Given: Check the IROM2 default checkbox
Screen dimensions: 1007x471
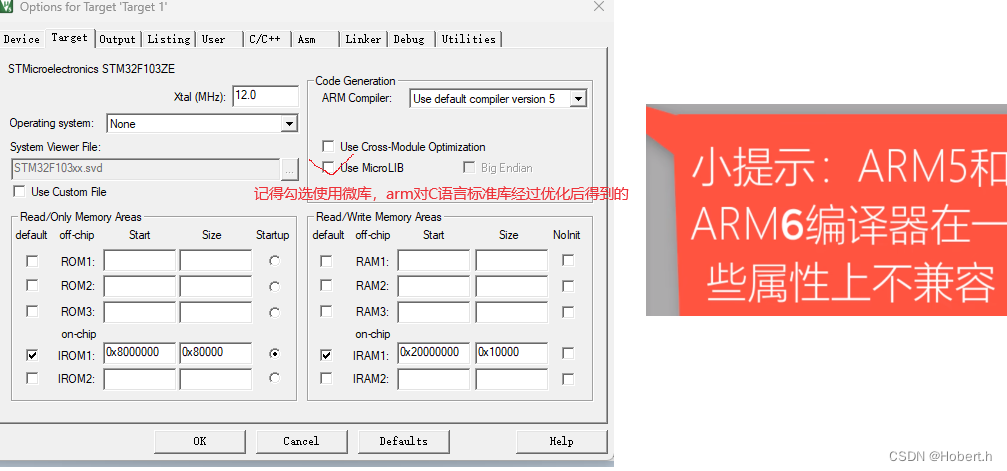Looking at the screenshot, I should click(x=31, y=378).
